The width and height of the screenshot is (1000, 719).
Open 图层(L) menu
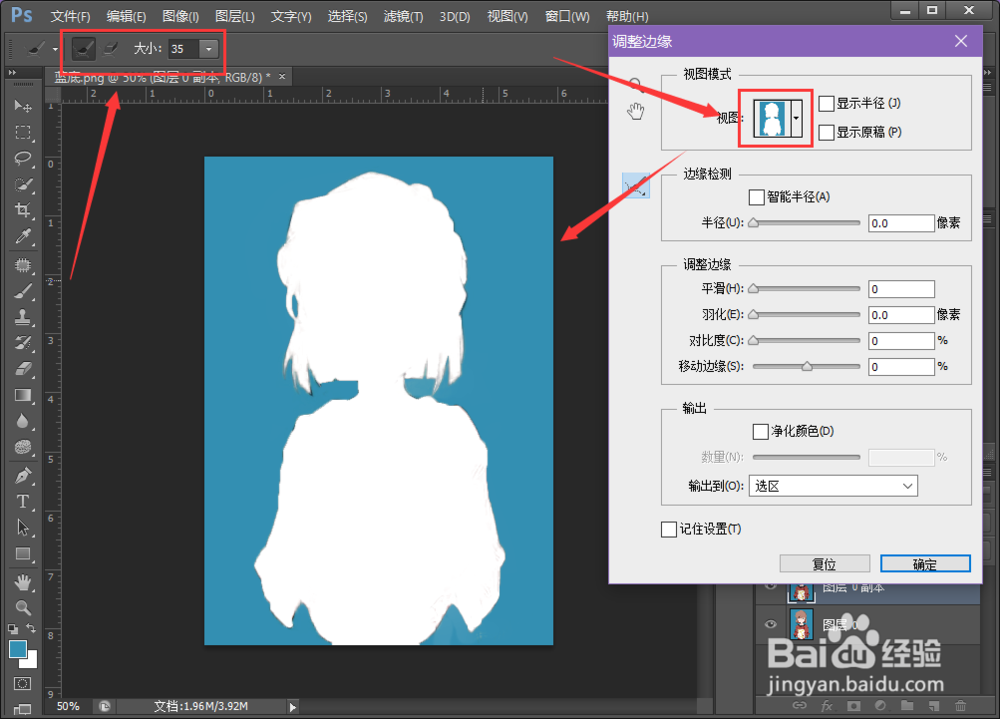pos(235,16)
